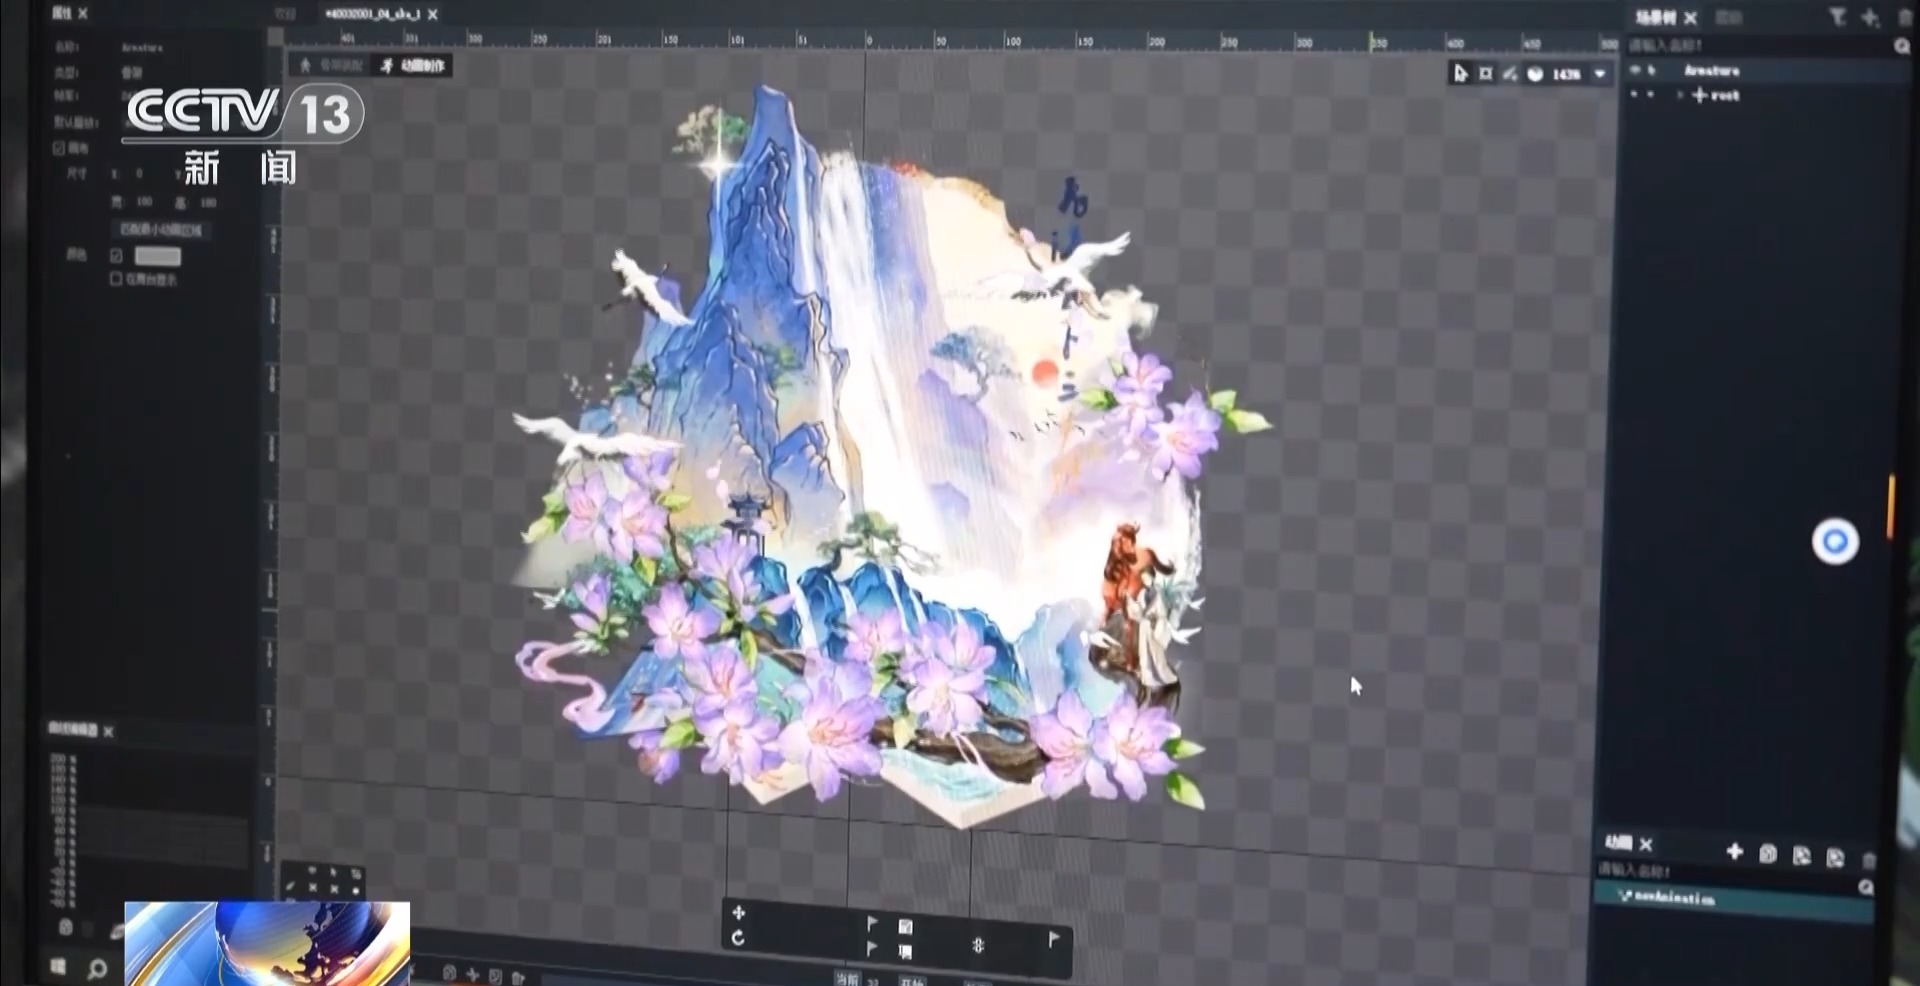Select the arrow pointer tool in viewport toolbar

click(x=1460, y=74)
